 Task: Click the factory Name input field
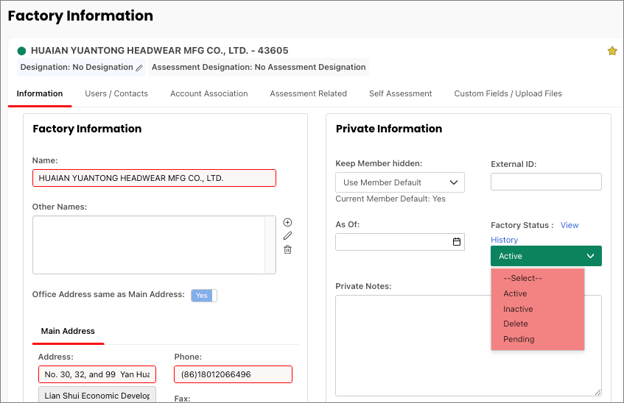154,178
